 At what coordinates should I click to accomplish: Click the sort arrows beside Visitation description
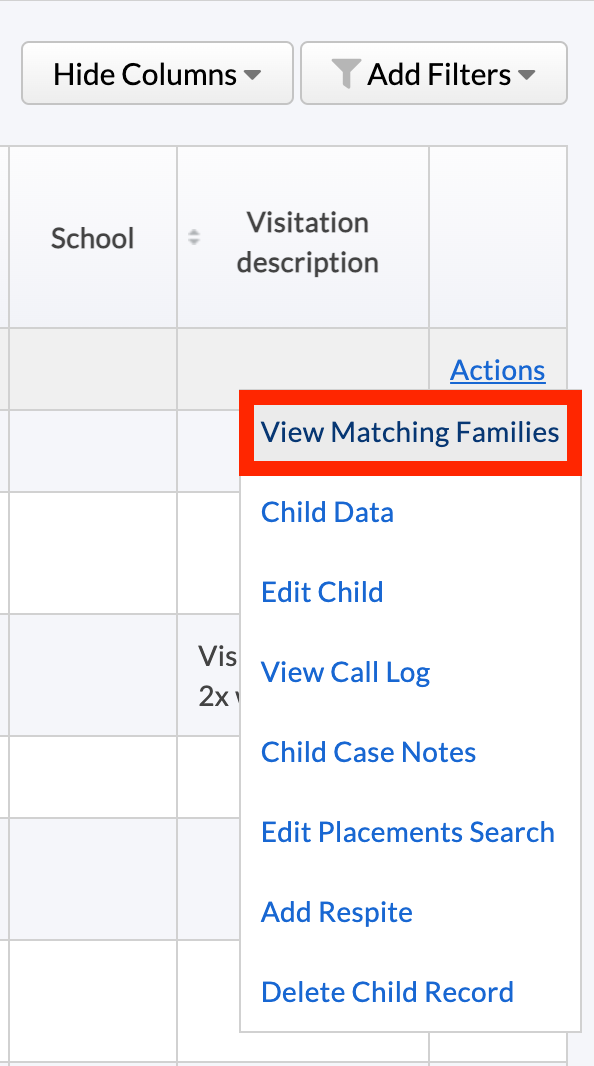coord(193,238)
